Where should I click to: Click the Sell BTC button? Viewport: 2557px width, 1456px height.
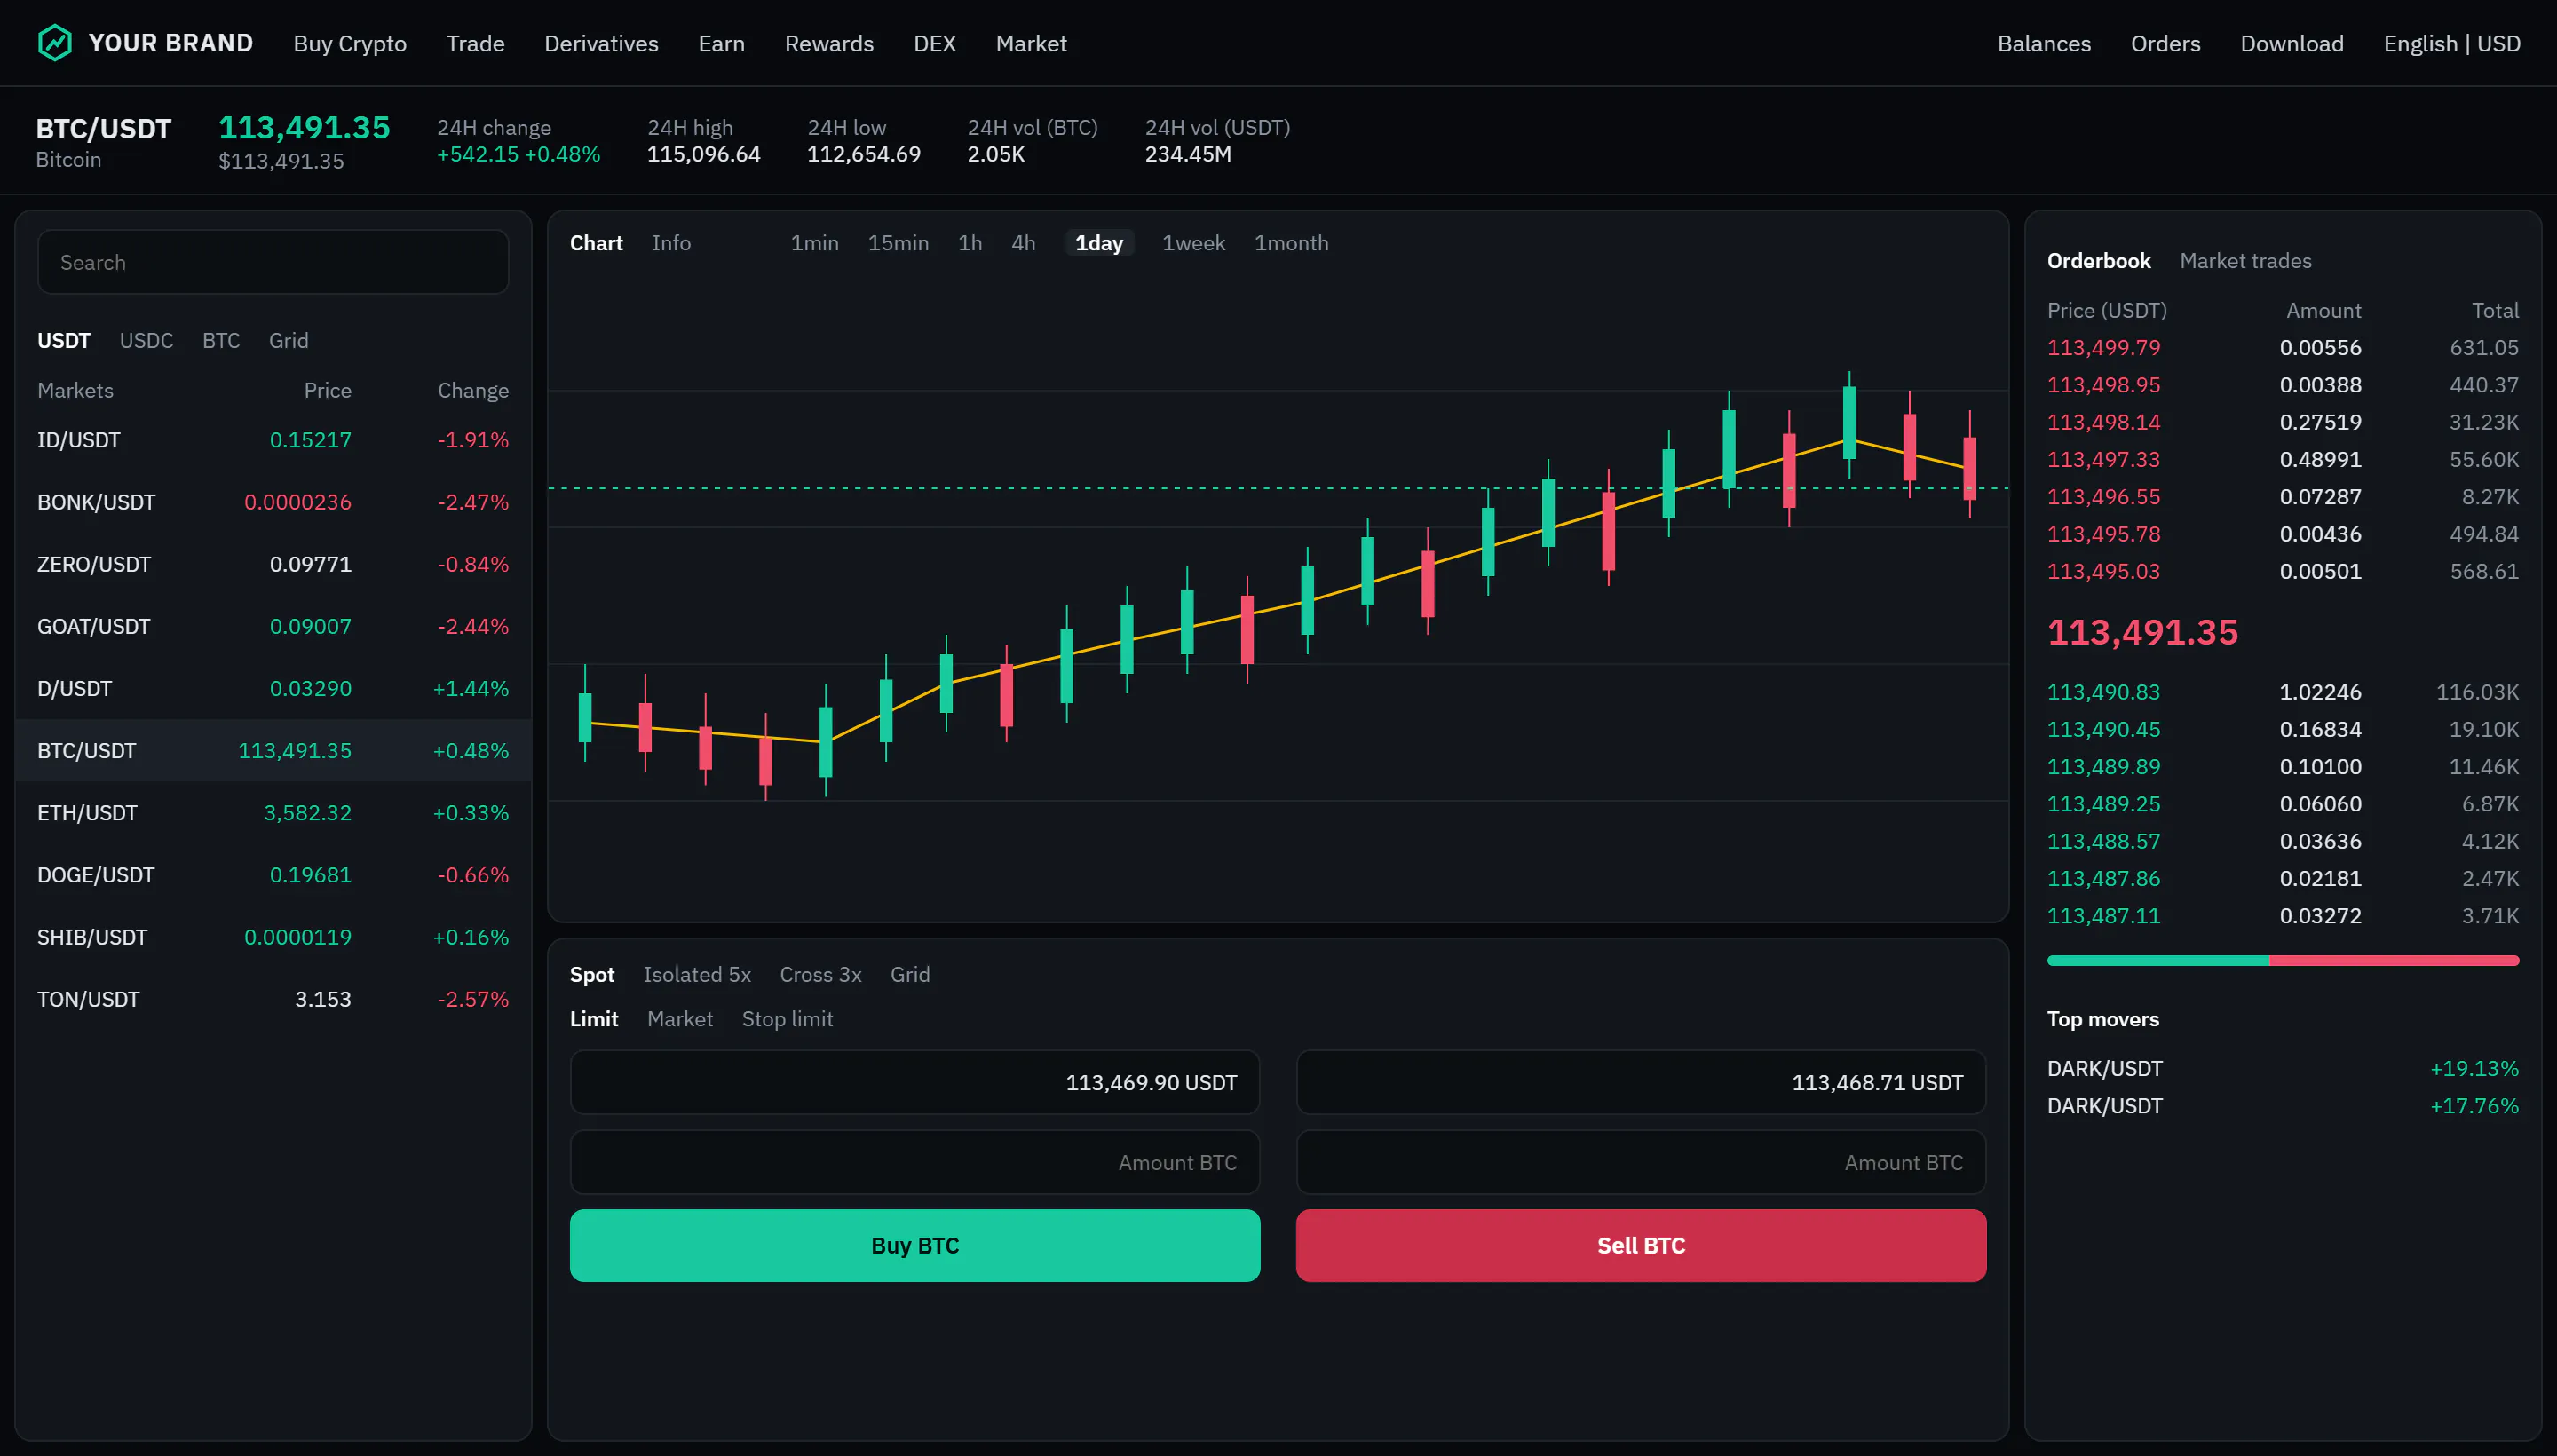click(1641, 1246)
